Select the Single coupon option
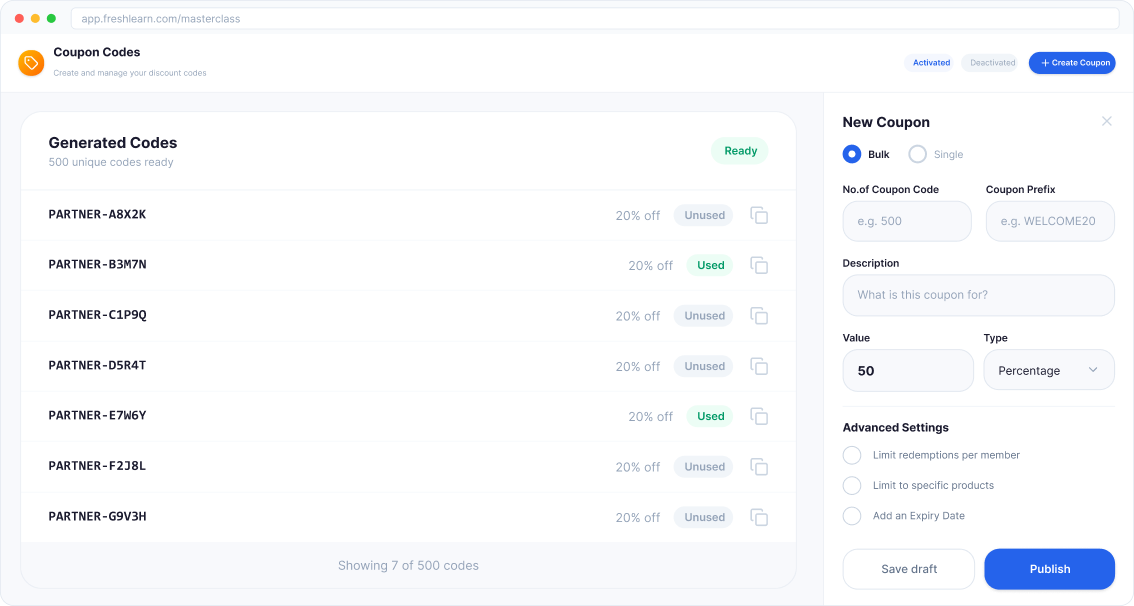The image size is (1134, 606). 917,154
